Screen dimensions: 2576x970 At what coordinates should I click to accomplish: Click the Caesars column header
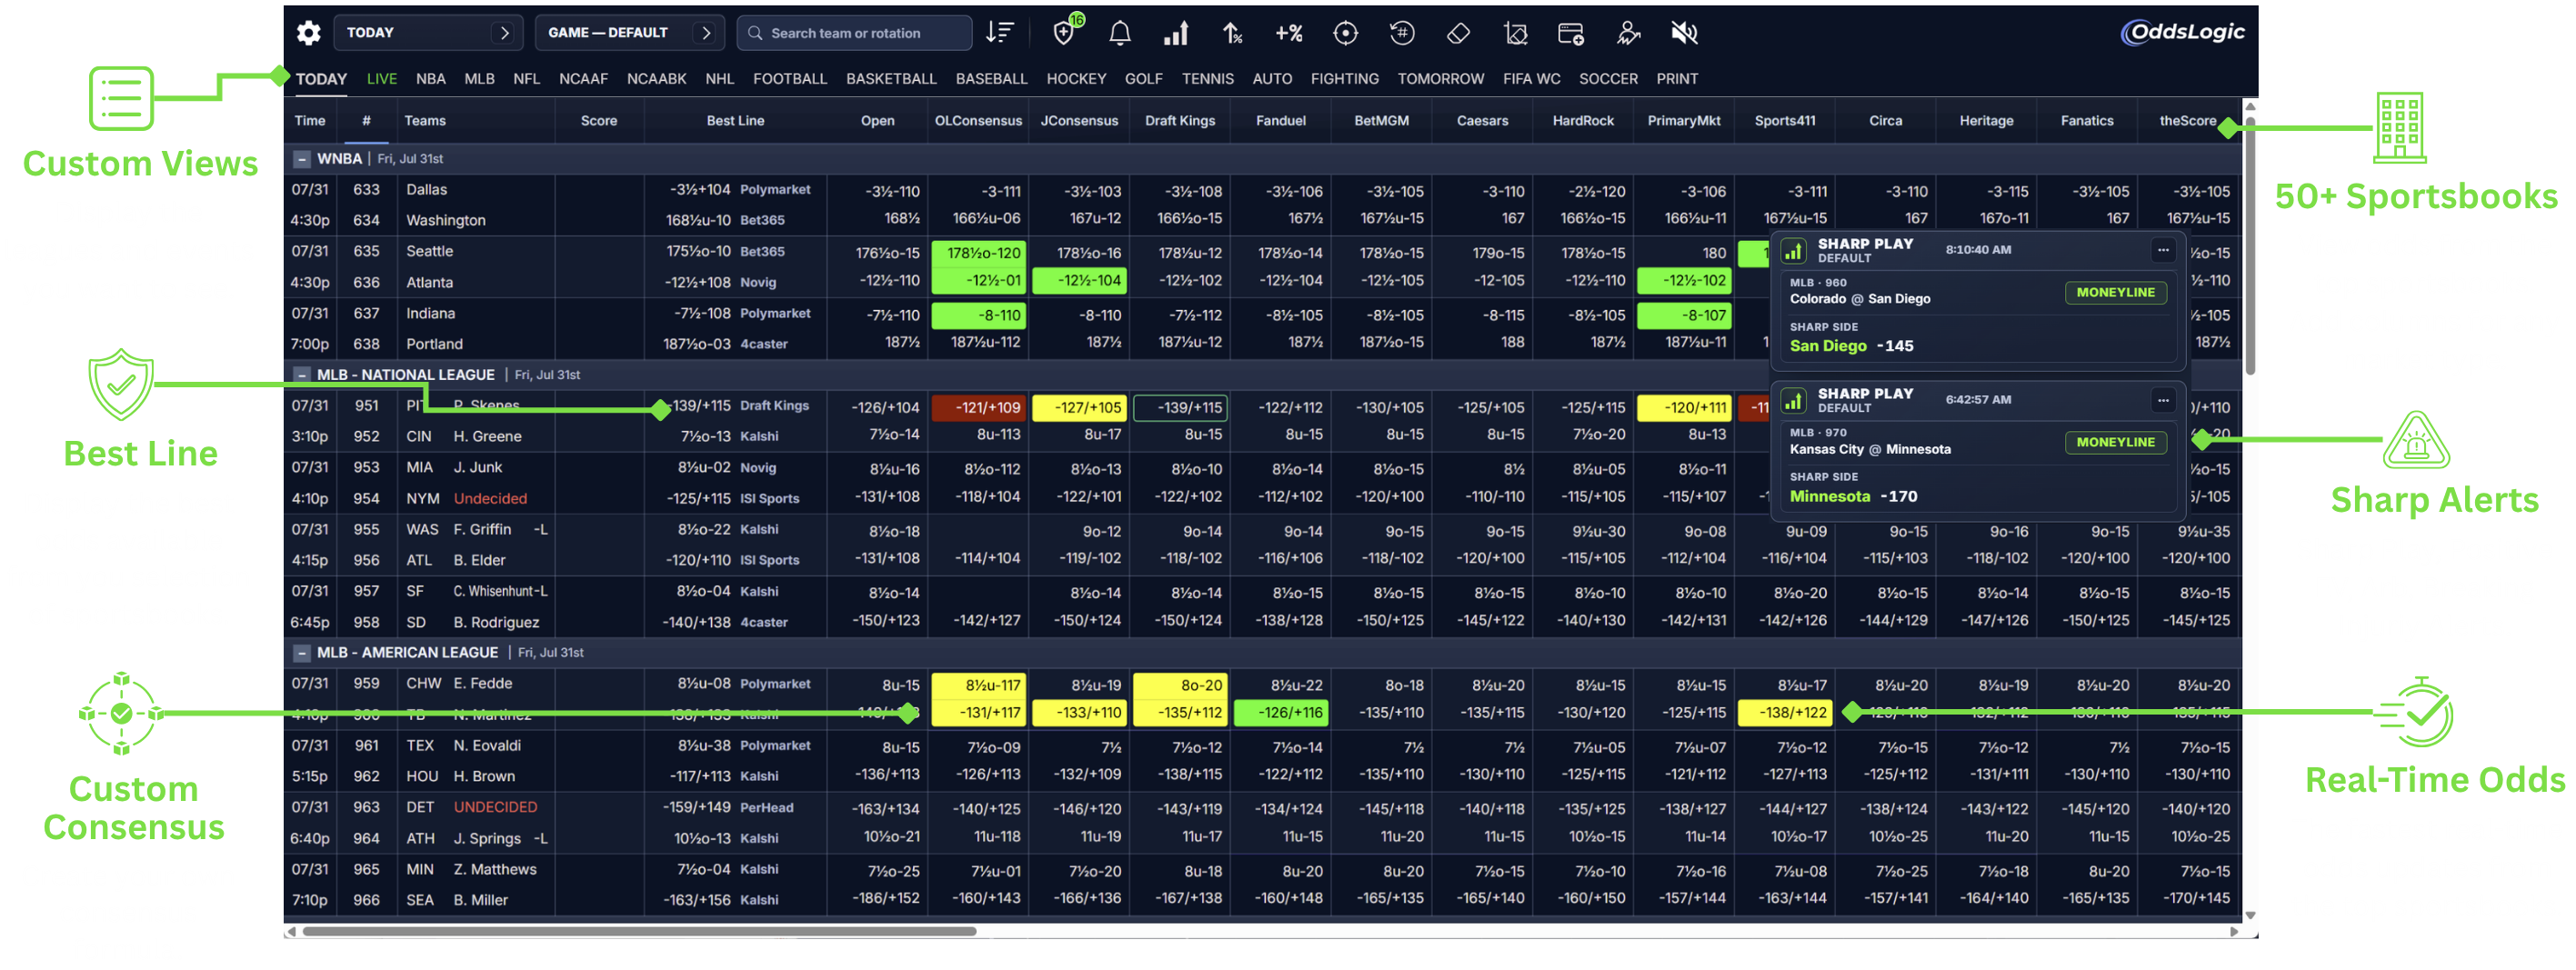pyautogui.click(x=1482, y=121)
